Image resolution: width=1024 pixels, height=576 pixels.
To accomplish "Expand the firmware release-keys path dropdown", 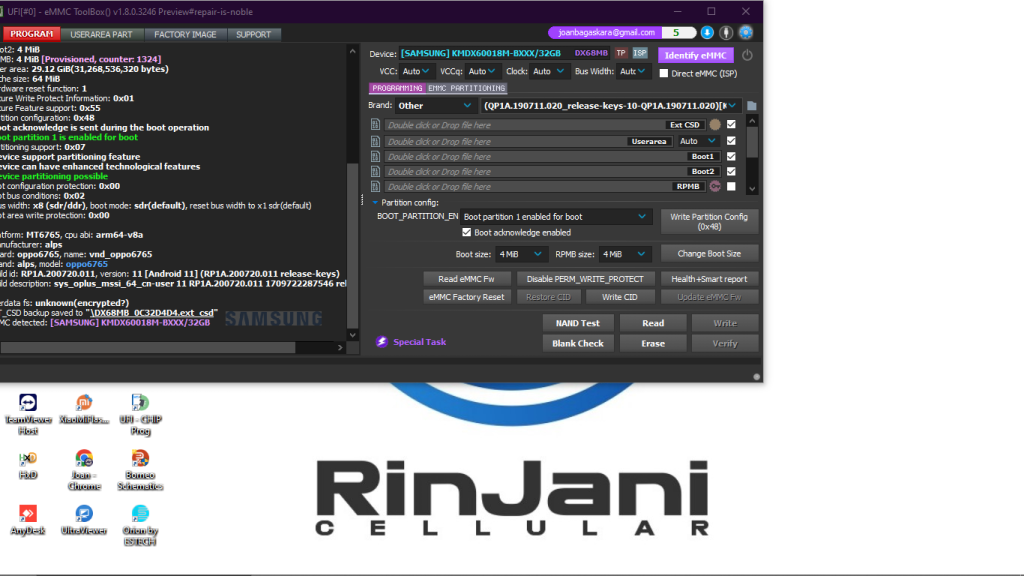I will (x=610, y=106).
